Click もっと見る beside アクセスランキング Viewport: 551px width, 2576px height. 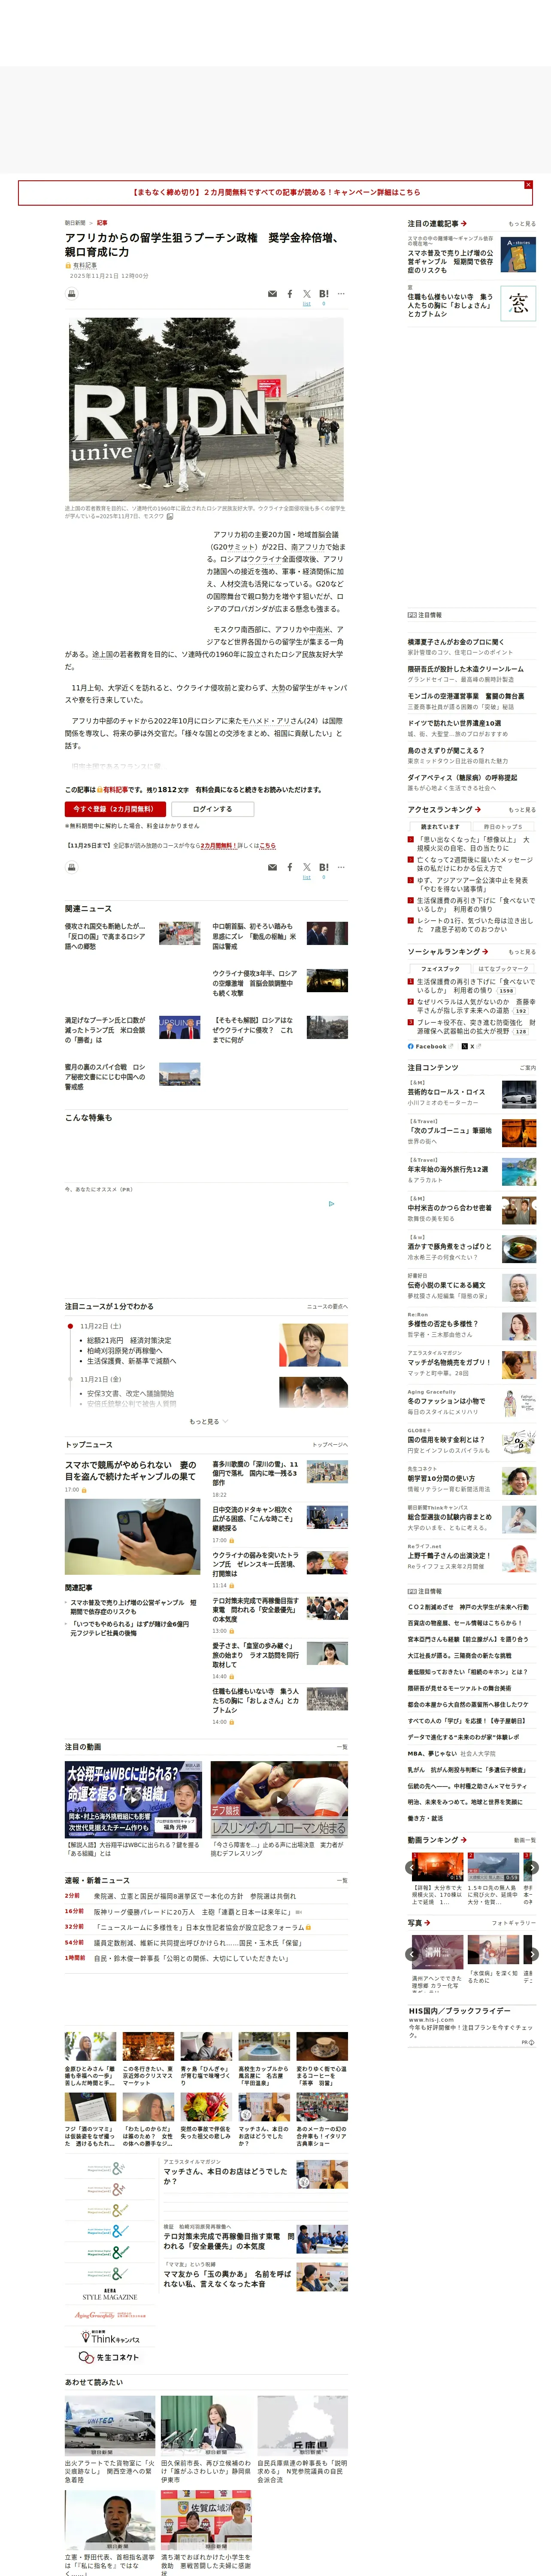click(x=522, y=810)
